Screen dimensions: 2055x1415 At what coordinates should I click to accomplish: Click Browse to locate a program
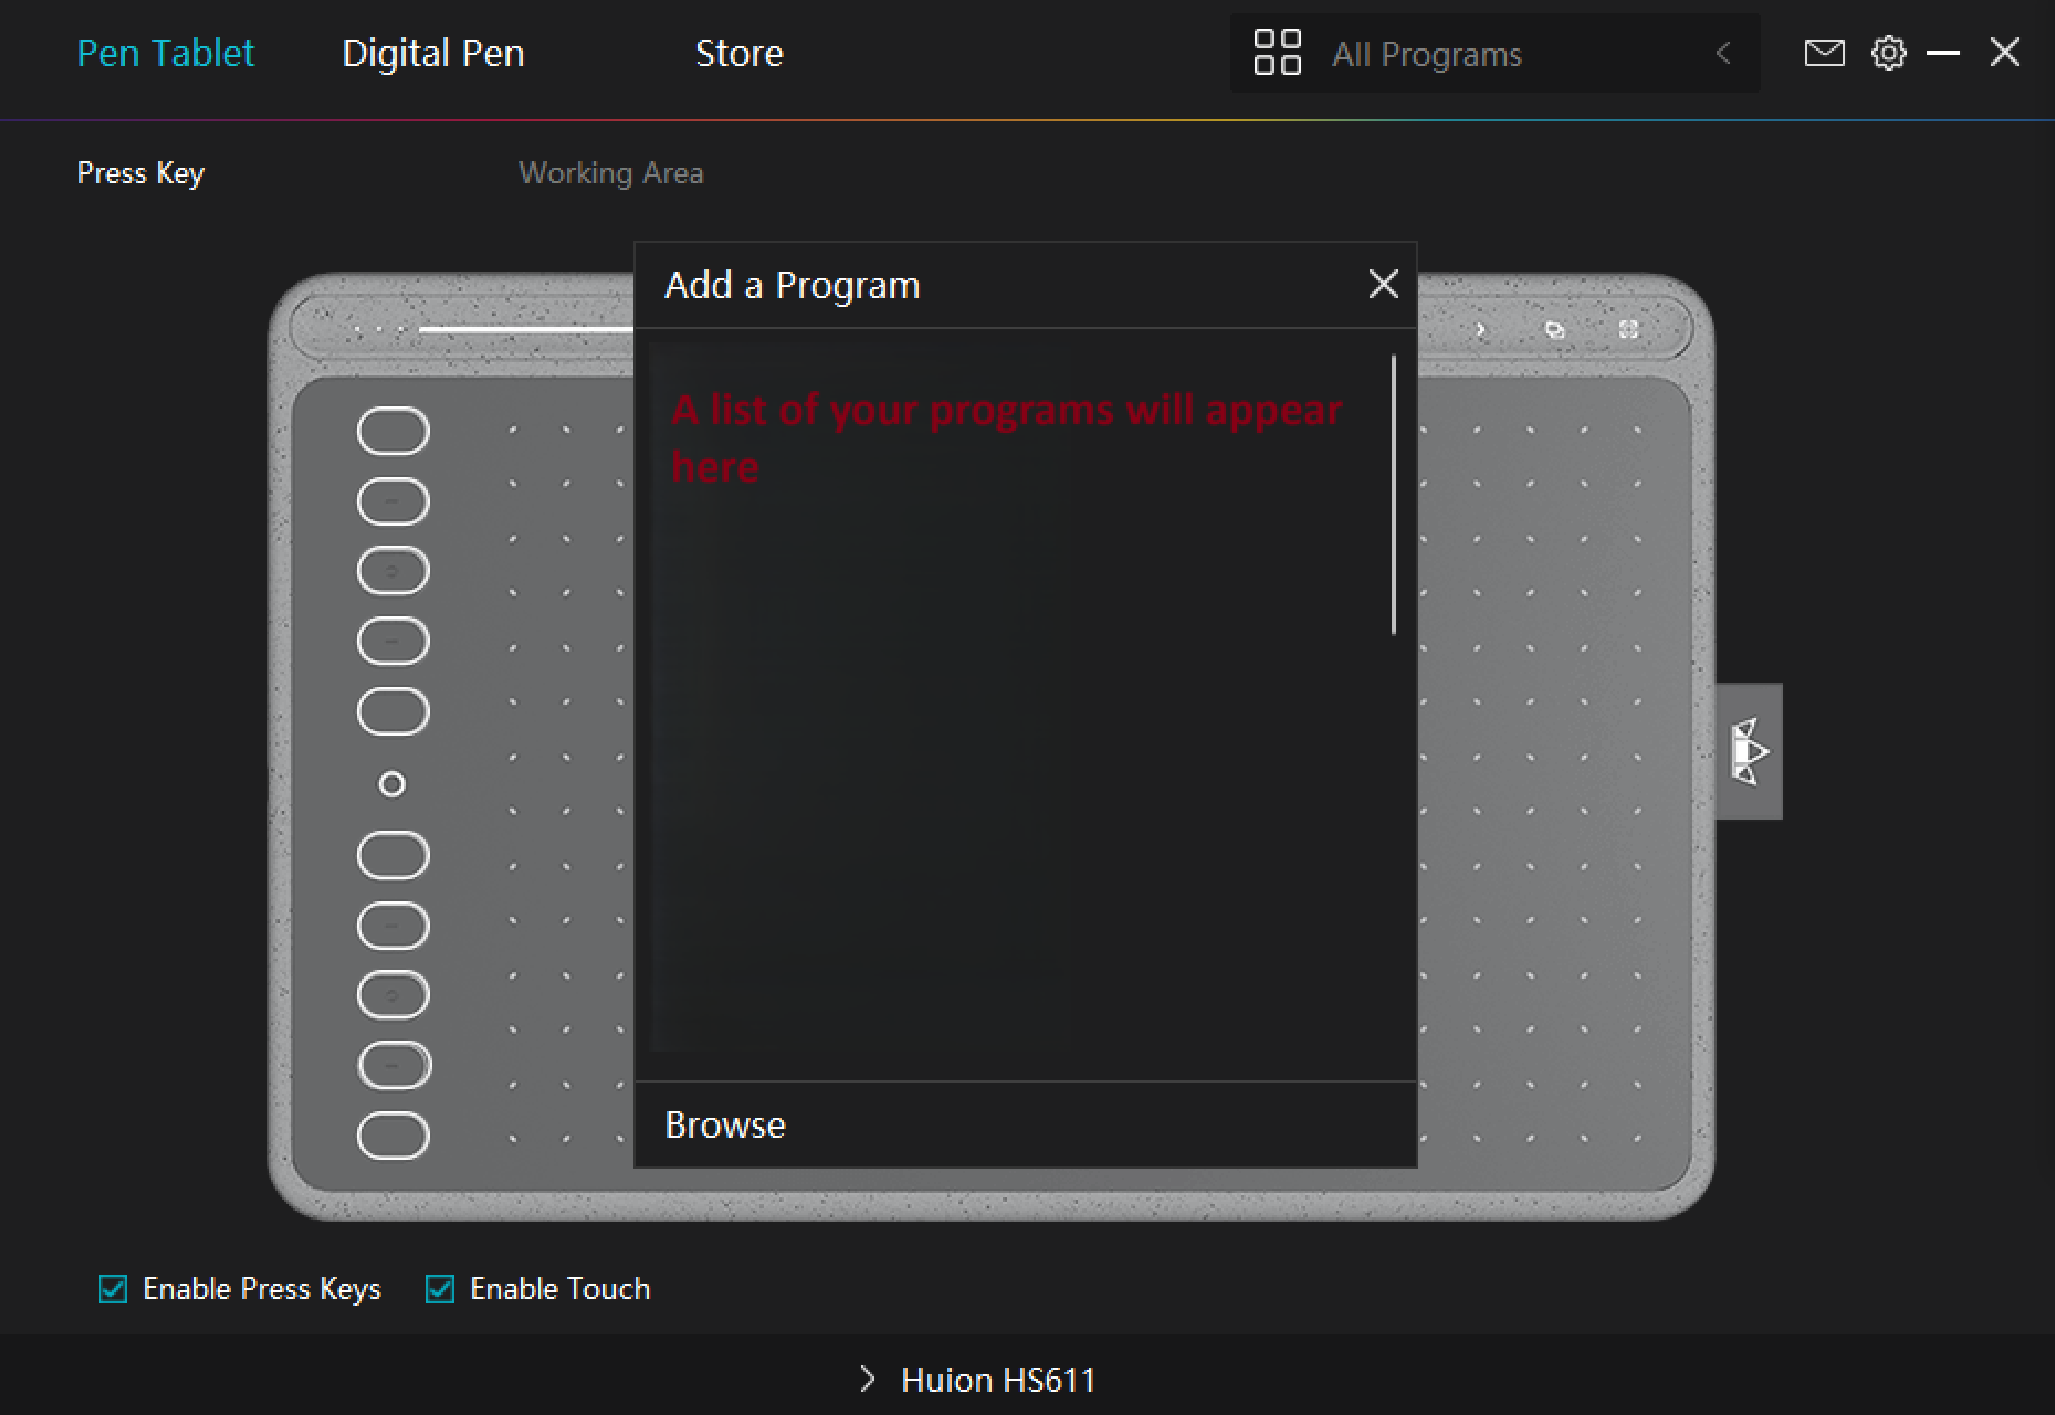point(726,1125)
